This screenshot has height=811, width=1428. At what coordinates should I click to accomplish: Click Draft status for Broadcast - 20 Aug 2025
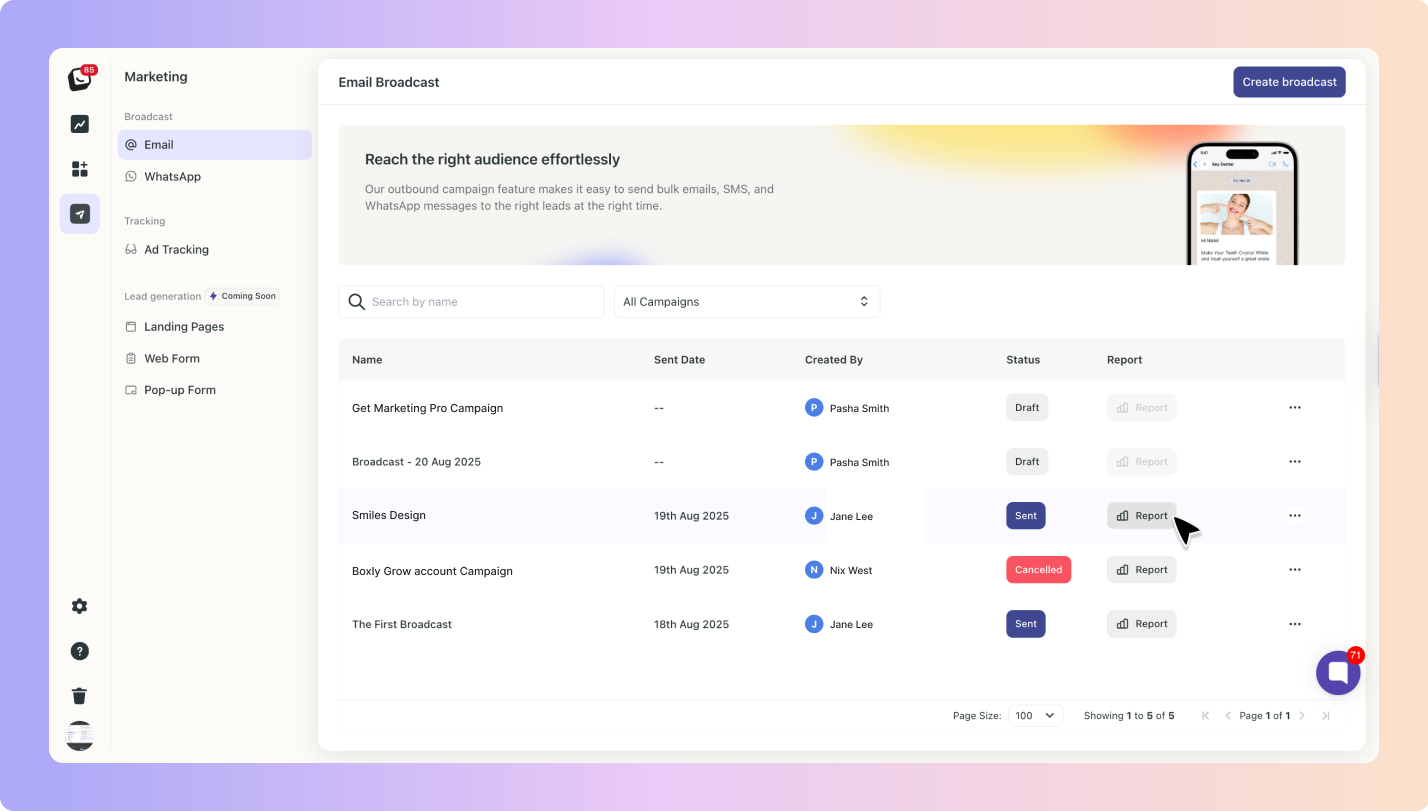1027,462
